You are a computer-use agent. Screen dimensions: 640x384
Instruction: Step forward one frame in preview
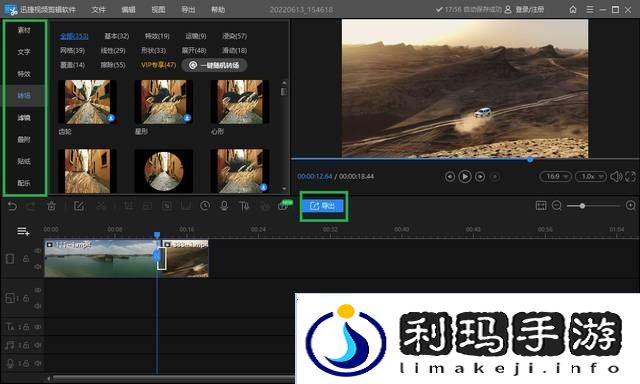tap(480, 177)
